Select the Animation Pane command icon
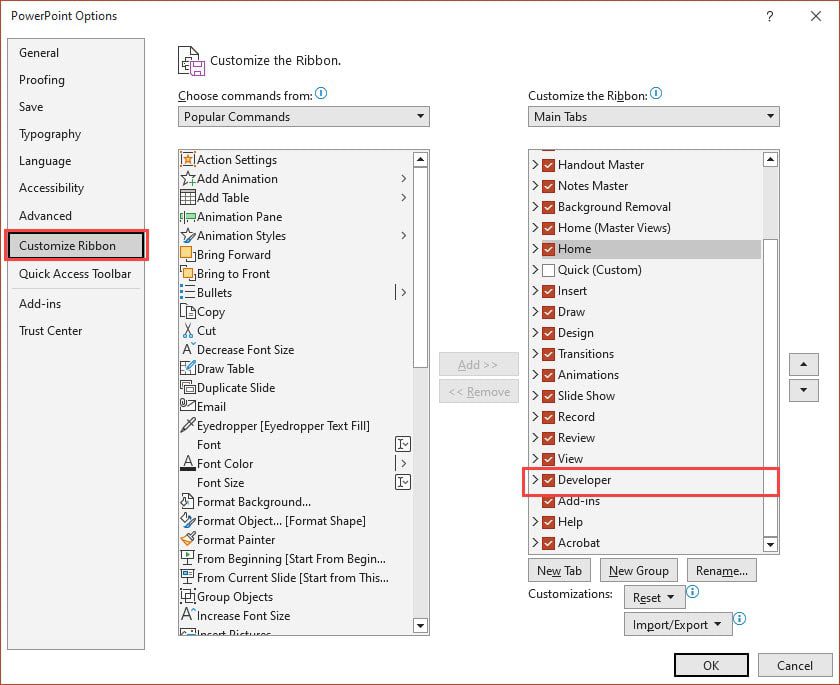Image resolution: width=840 pixels, height=685 pixels. tap(190, 217)
